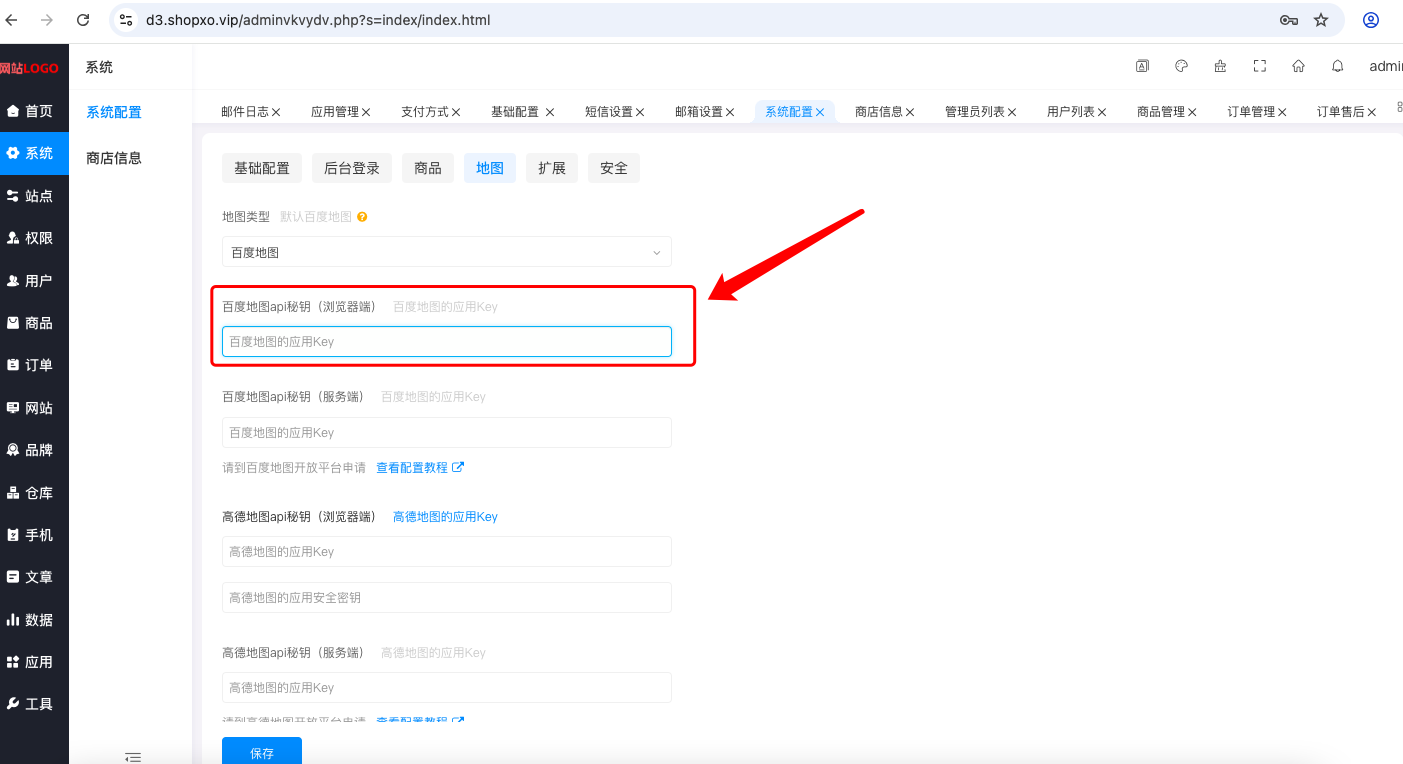Open 商店信息 in the submenu

114,158
